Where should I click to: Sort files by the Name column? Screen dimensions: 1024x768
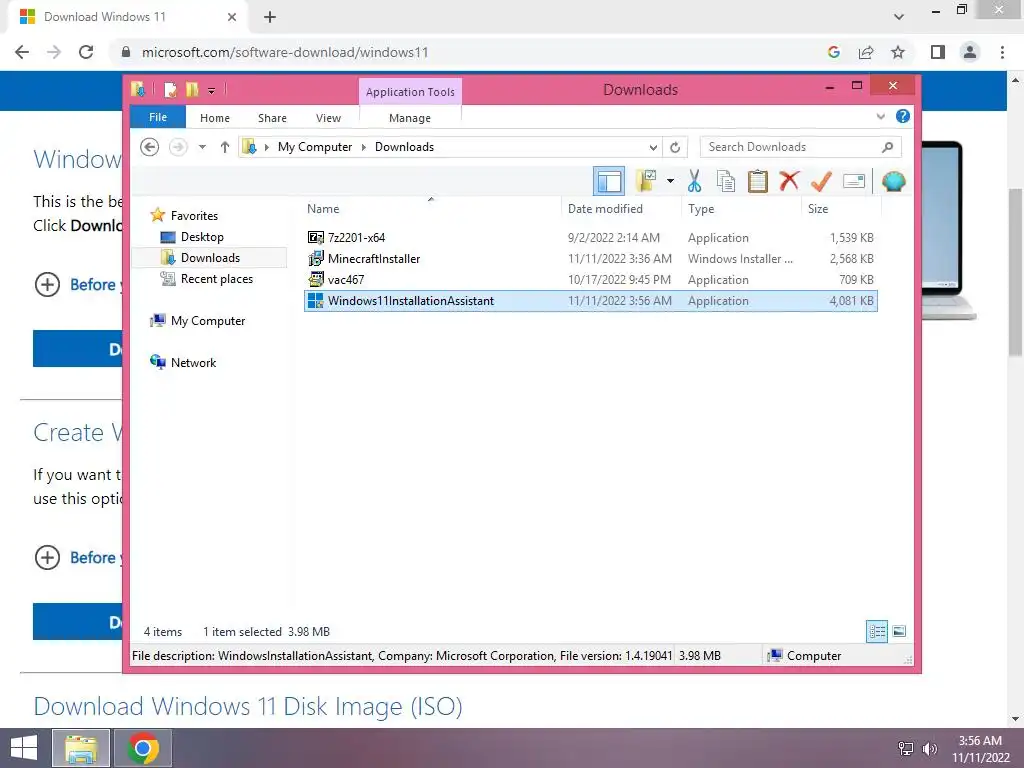[431, 209]
